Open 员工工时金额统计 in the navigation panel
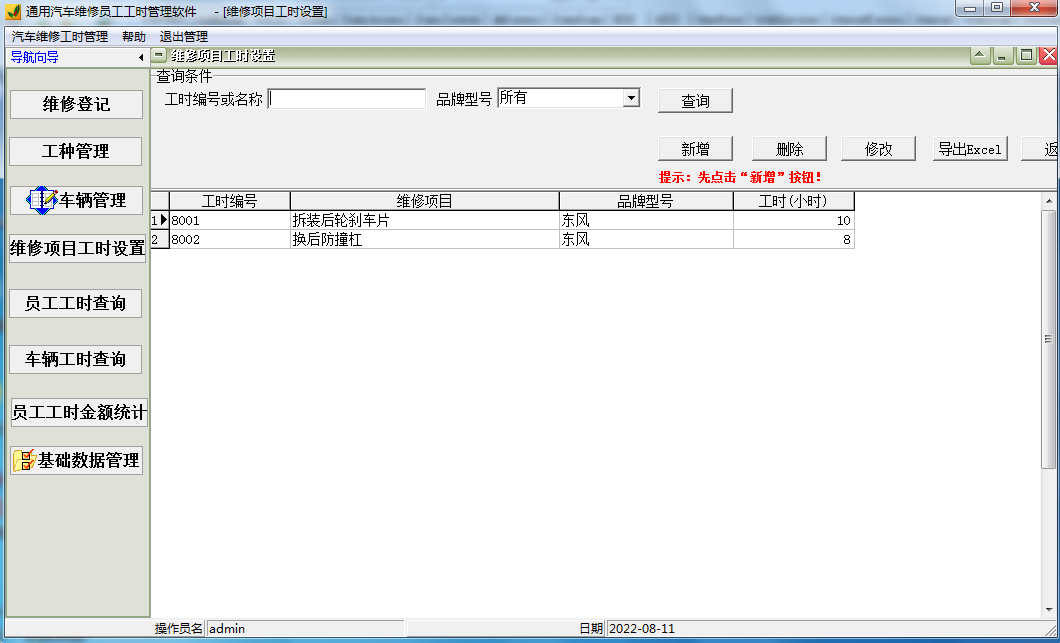This screenshot has width=1060, height=643. pyautogui.click(x=79, y=412)
